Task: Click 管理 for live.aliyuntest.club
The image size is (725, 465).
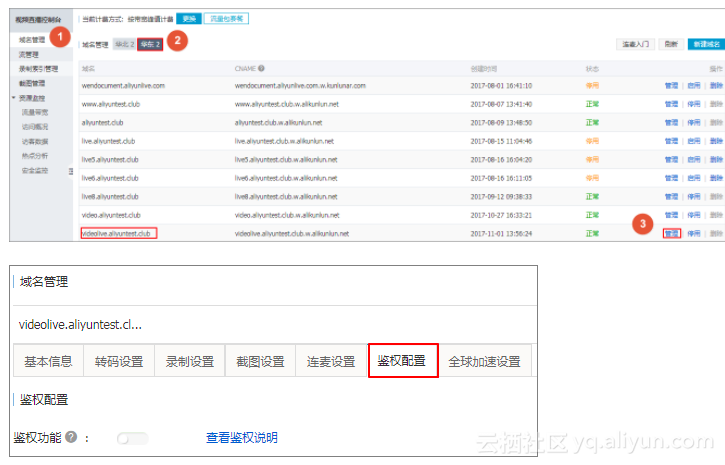Action: [x=671, y=141]
